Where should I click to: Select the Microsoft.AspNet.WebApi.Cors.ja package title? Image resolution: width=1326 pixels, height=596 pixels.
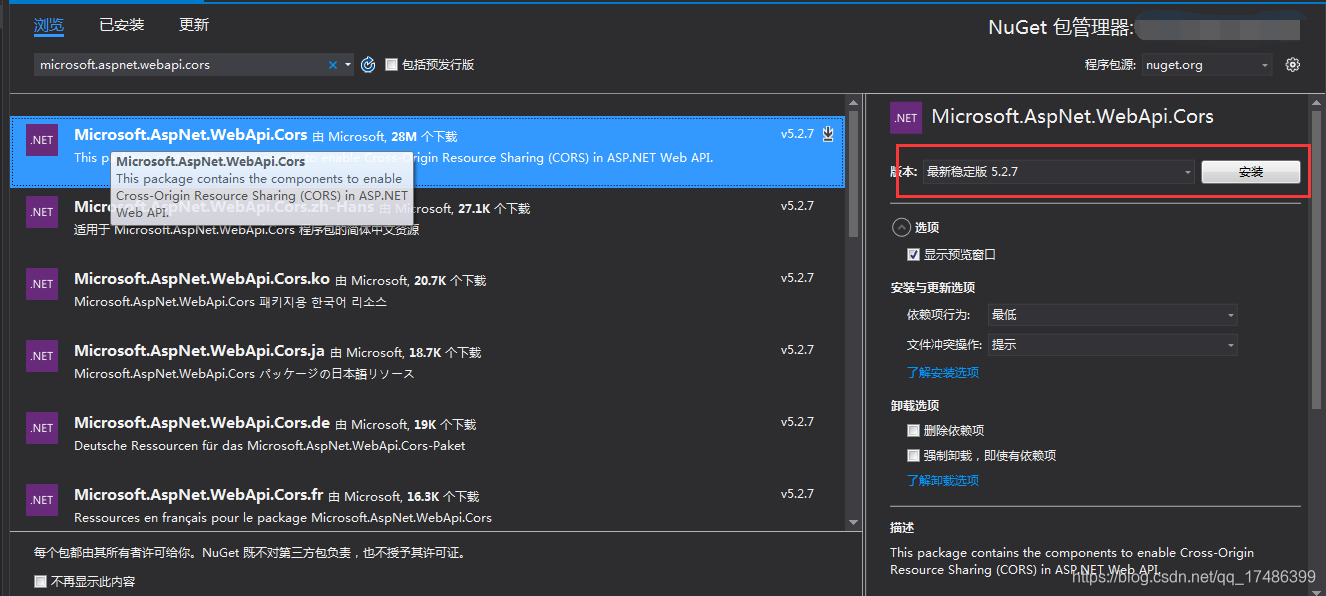(199, 351)
